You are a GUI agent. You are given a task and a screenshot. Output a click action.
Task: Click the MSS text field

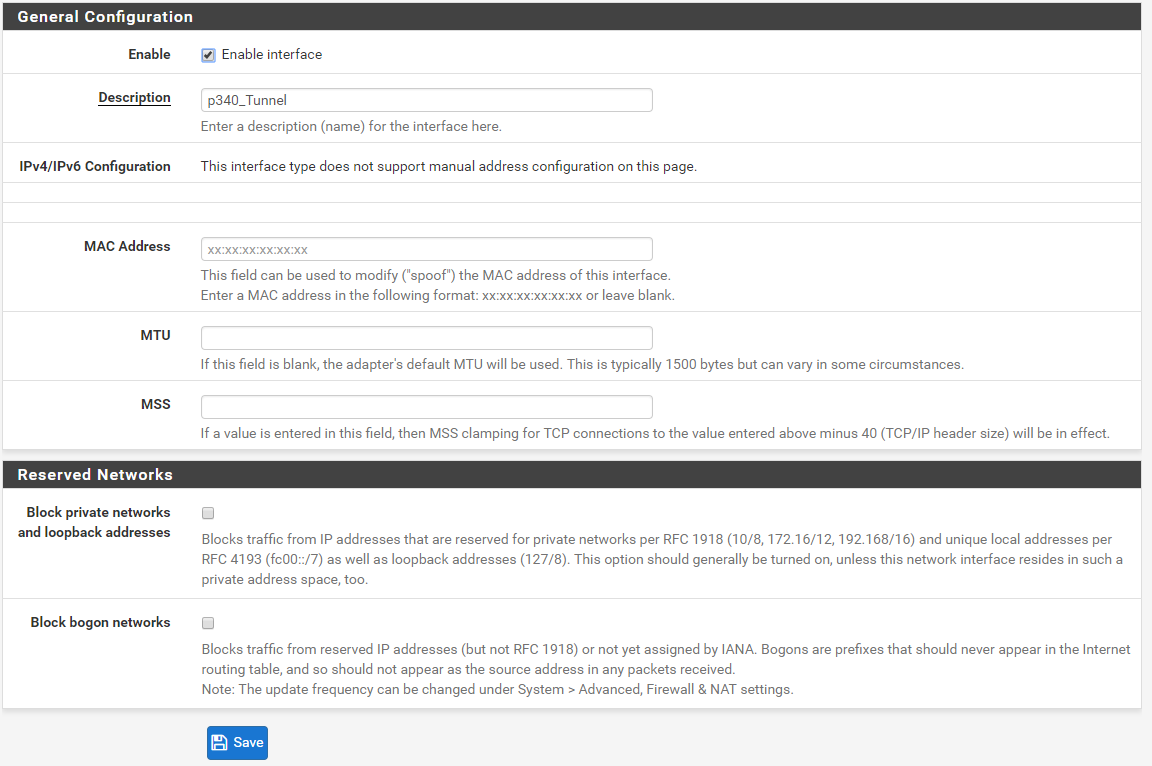pos(426,407)
